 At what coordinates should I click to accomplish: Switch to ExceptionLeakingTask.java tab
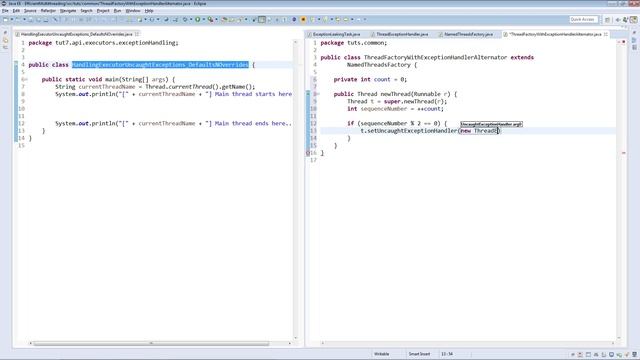[336, 34]
